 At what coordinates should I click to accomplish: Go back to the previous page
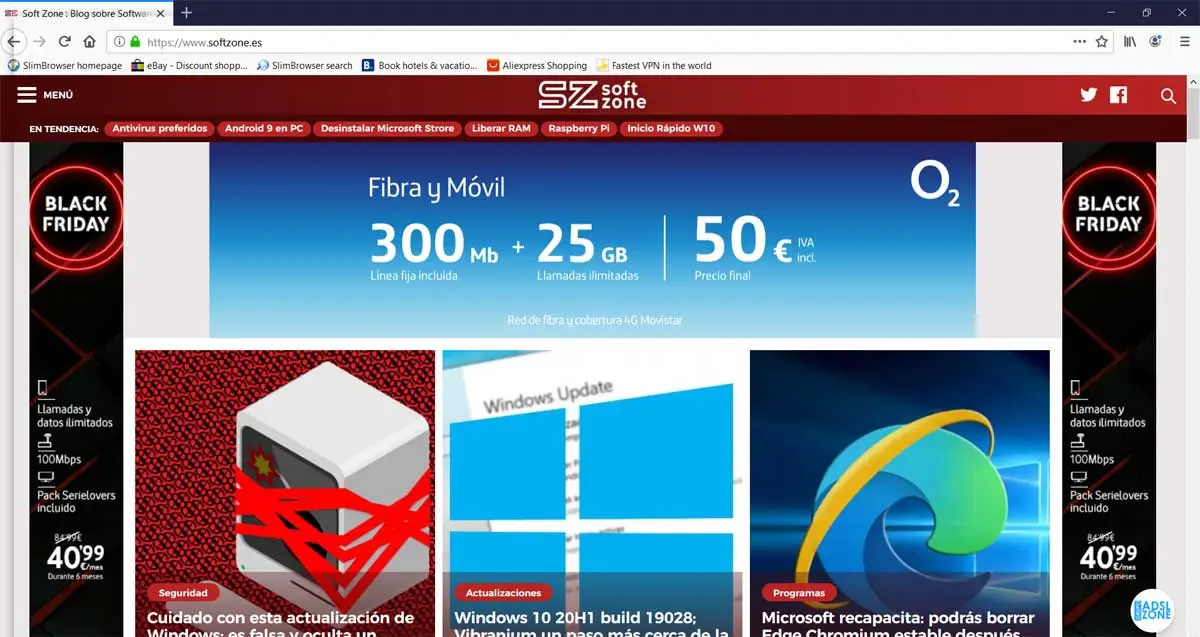point(13,42)
